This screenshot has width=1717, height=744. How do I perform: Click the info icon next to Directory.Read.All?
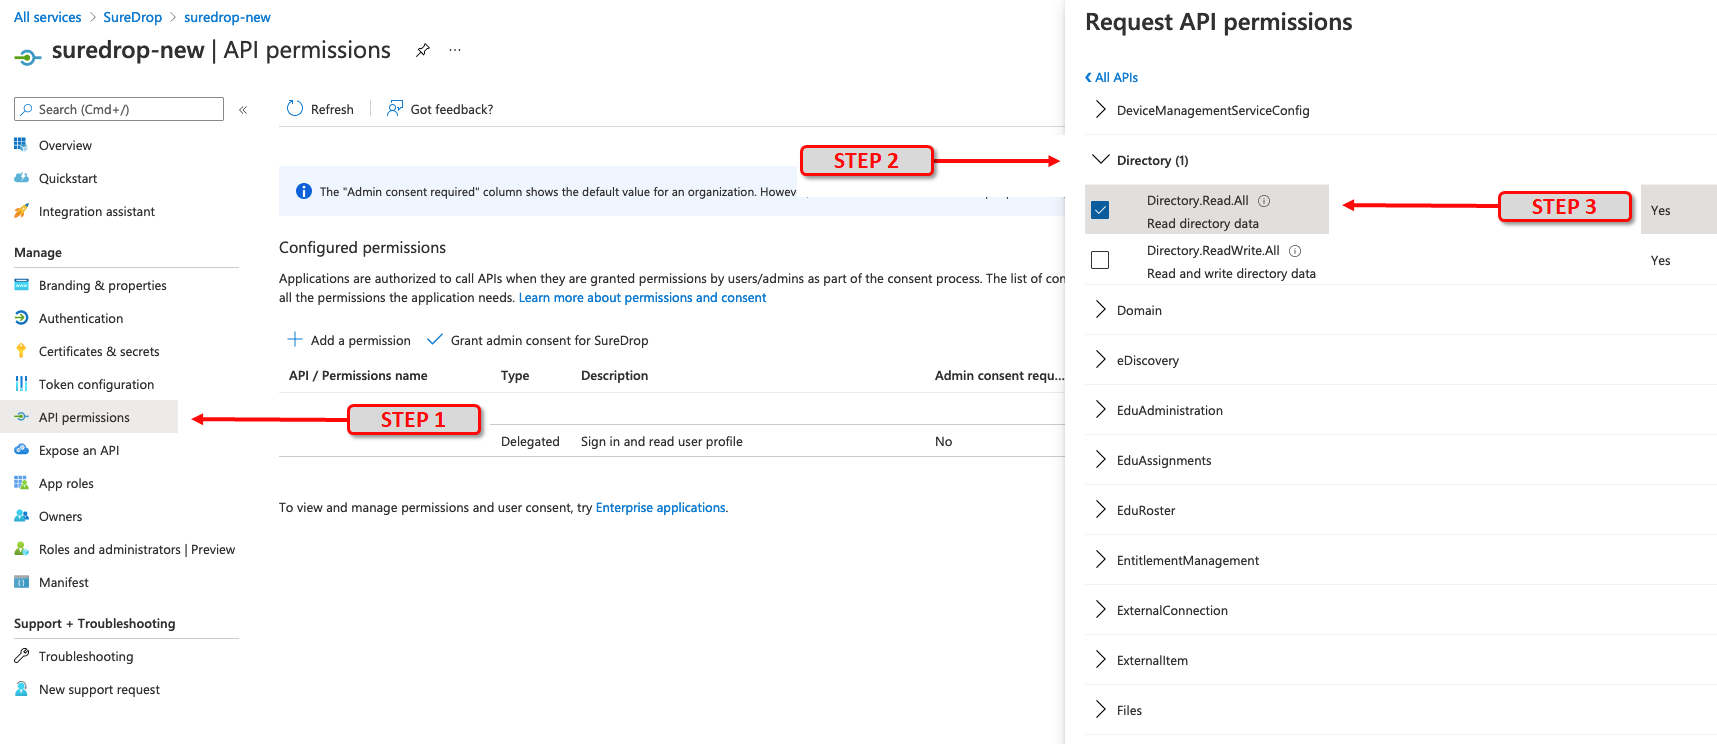pos(1264,201)
